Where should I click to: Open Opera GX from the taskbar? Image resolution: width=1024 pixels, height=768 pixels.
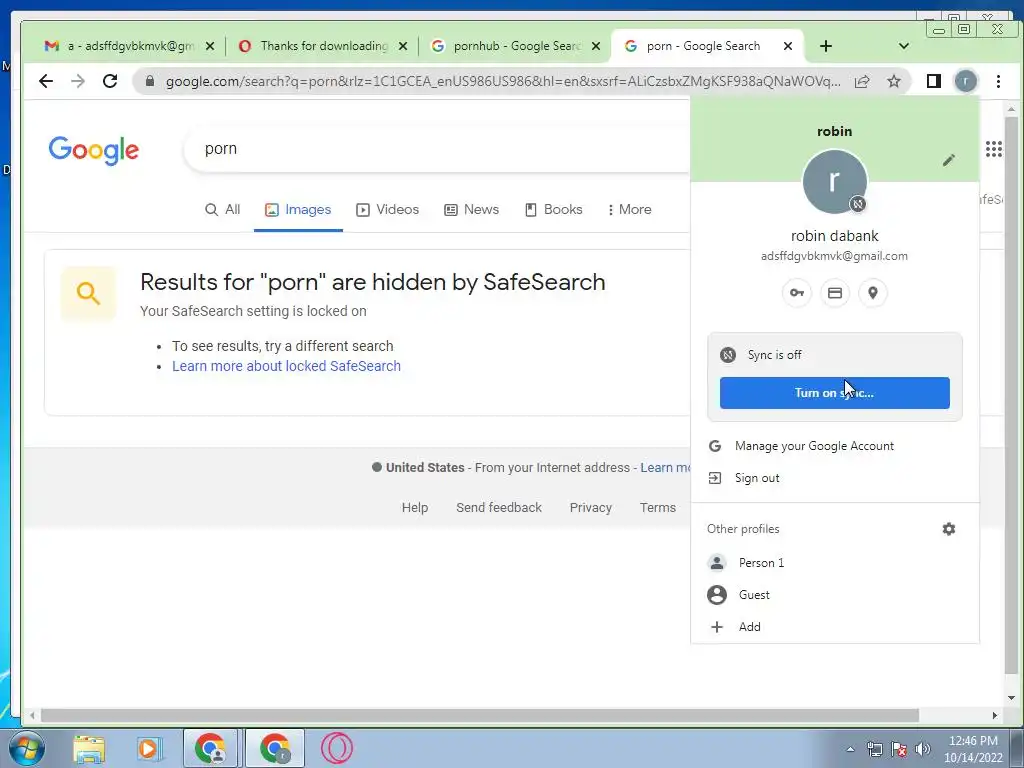click(337, 748)
